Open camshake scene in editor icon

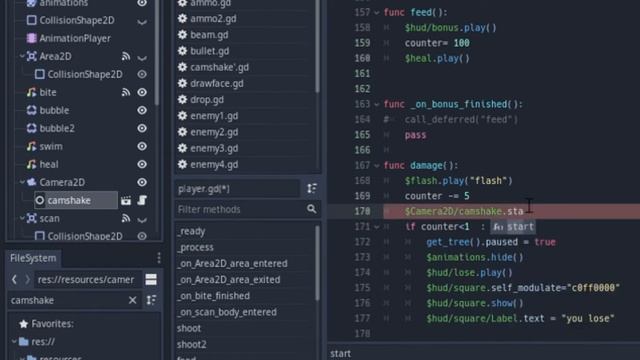click(126, 200)
